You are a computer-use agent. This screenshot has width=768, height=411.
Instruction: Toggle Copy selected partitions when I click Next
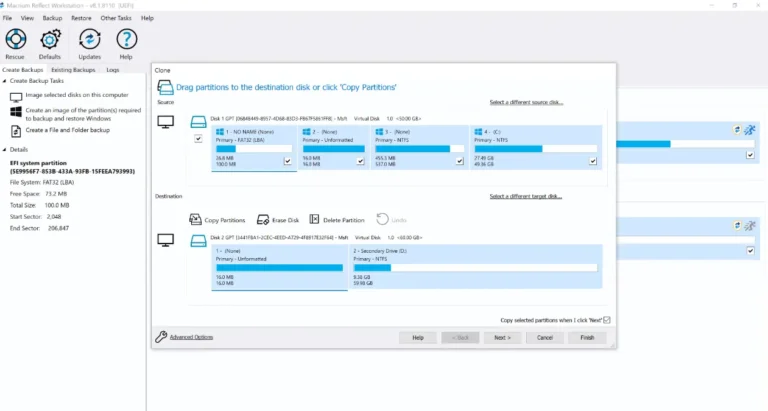point(607,320)
